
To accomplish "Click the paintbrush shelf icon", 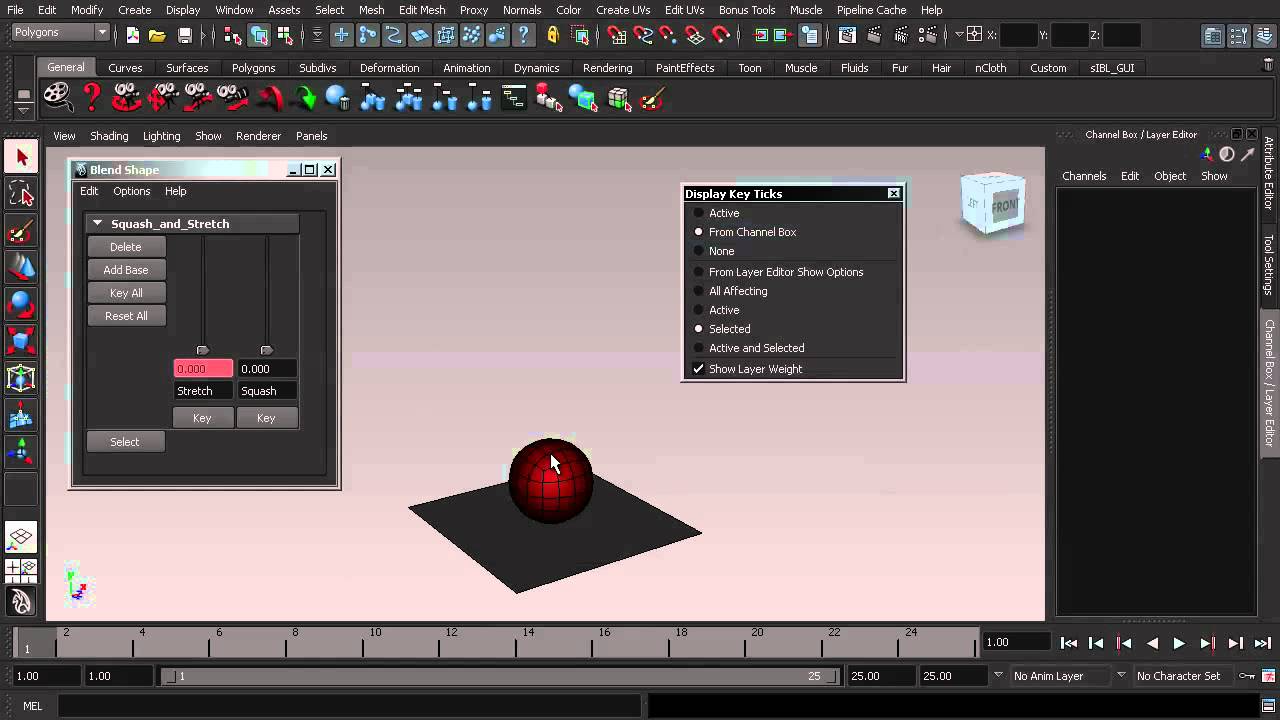I will click(652, 98).
